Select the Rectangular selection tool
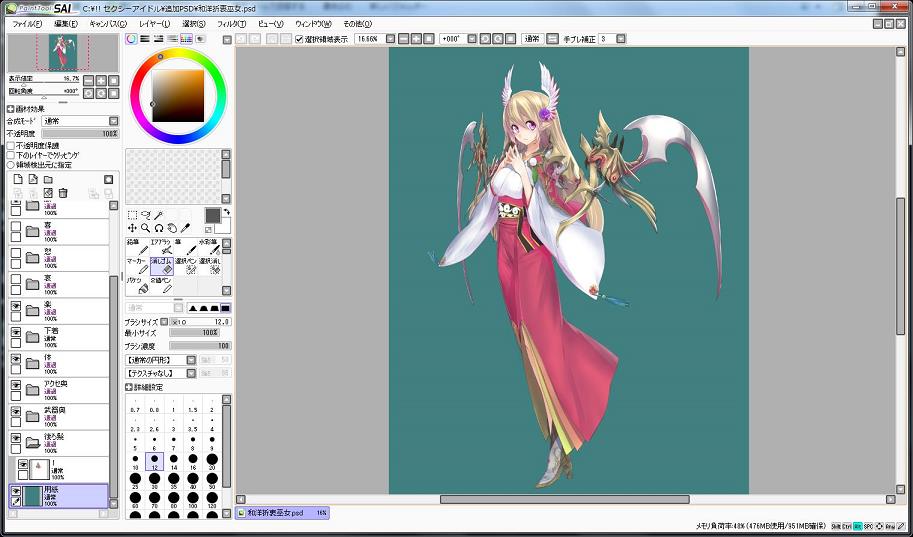 pos(132,215)
